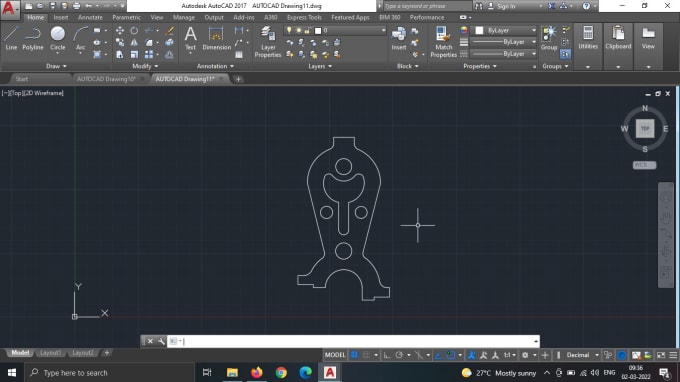Open the View panel on the ribbon
Image resolution: width=680 pixels, height=382 pixels.
click(648, 38)
